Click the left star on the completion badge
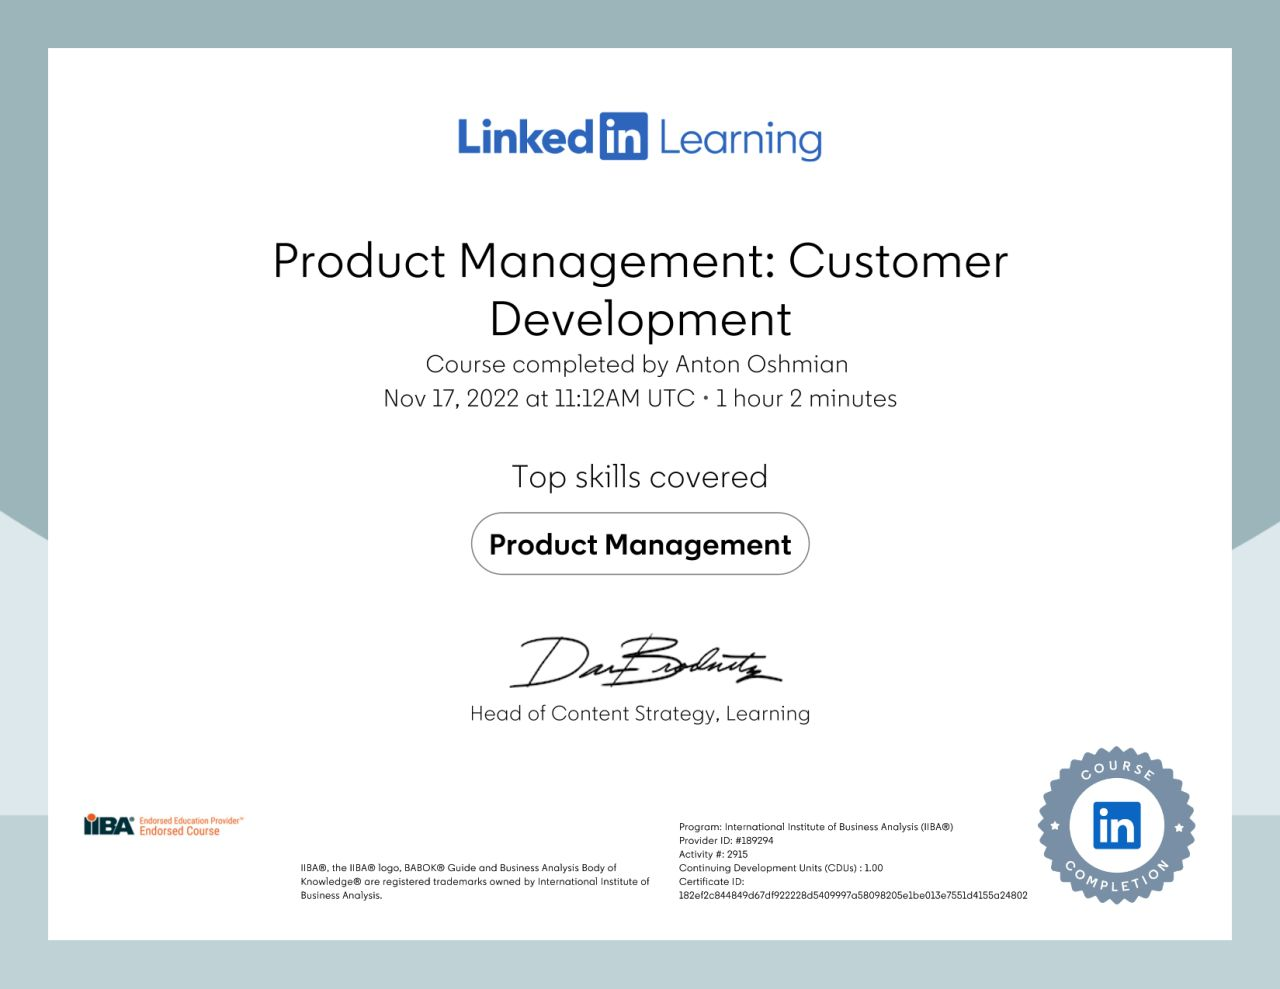Viewport: 1280px width, 989px height. [x=1054, y=826]
